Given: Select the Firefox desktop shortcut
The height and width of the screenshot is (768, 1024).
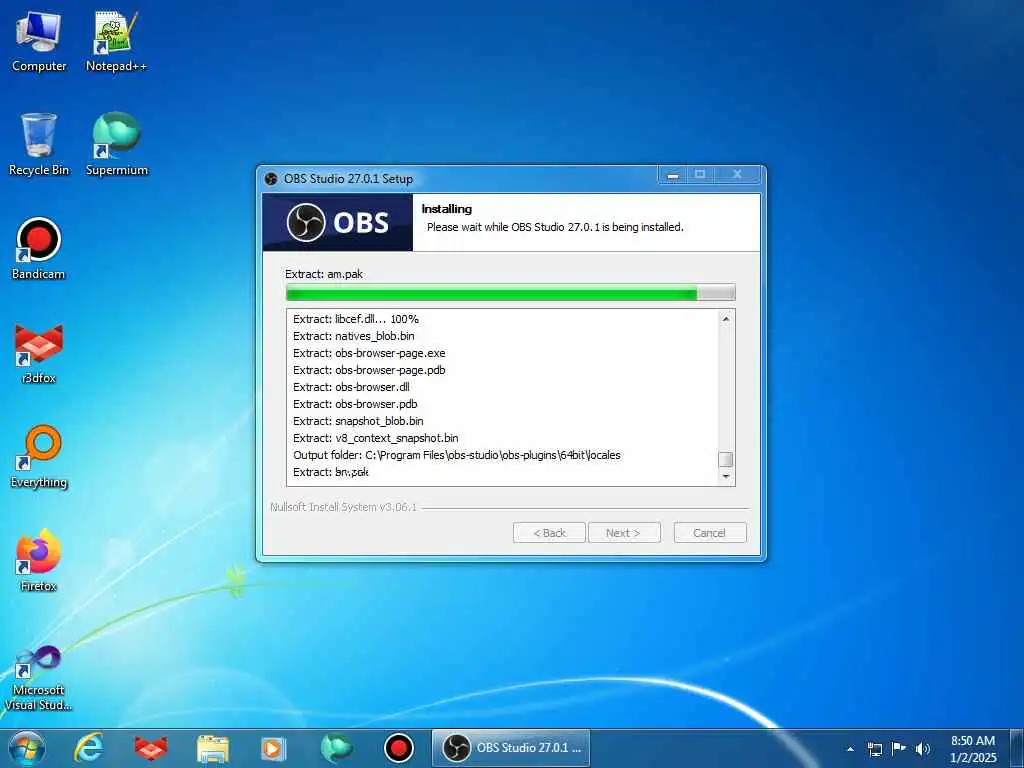Looking at the screenshot, I should [39, 561].
